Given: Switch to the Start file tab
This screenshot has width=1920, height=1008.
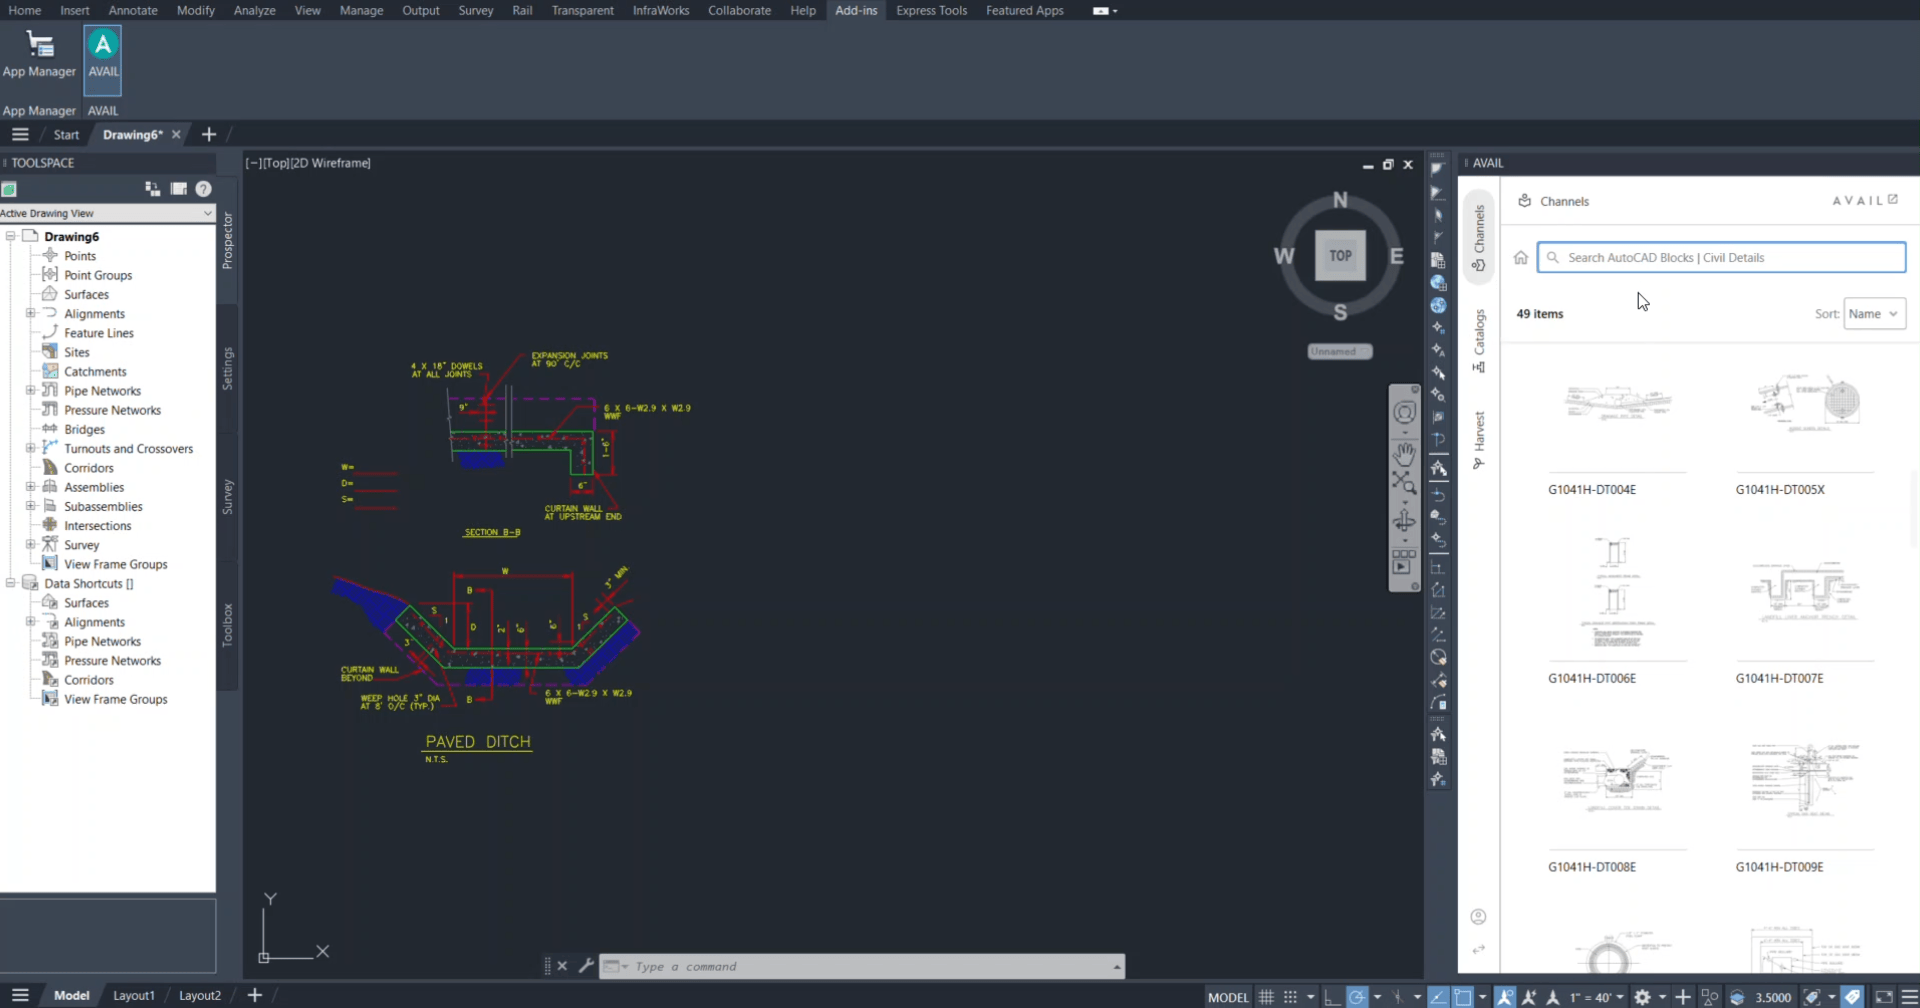Looking at the screenshot, I should point(66,135).
